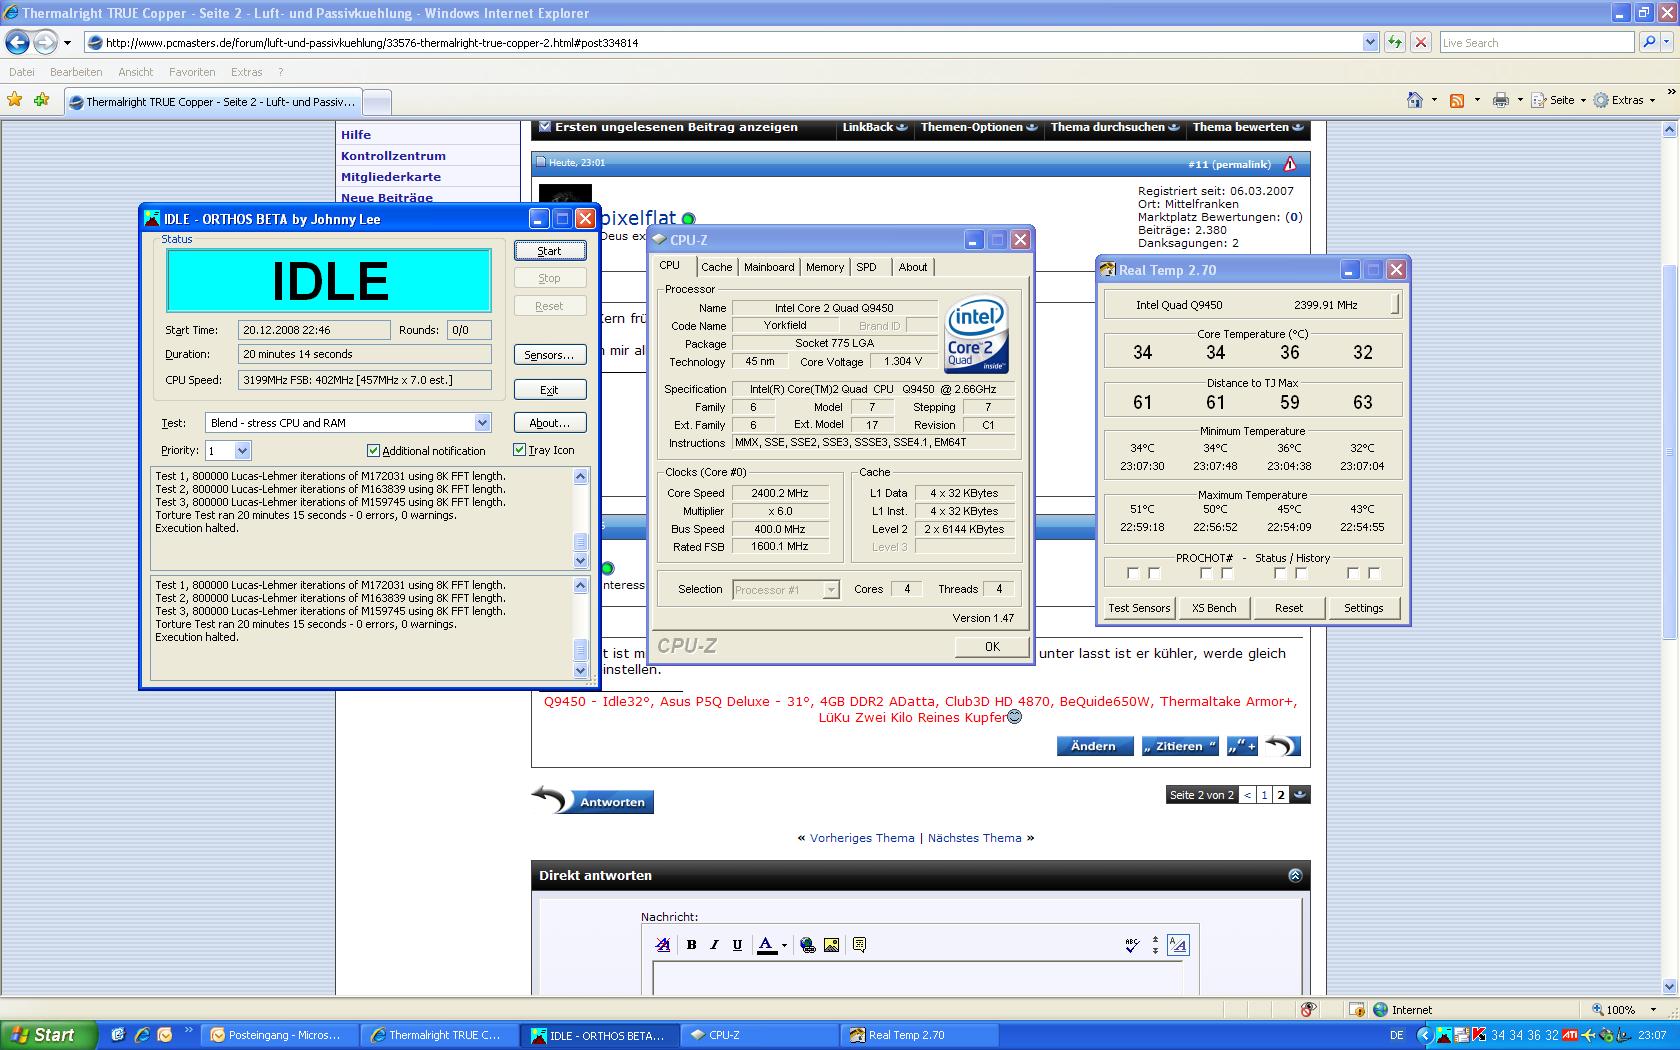Screen dimensions: 1680x1050
Task: Open ORTHOS Sensors dialog
Action: click(x=549, y=355)
